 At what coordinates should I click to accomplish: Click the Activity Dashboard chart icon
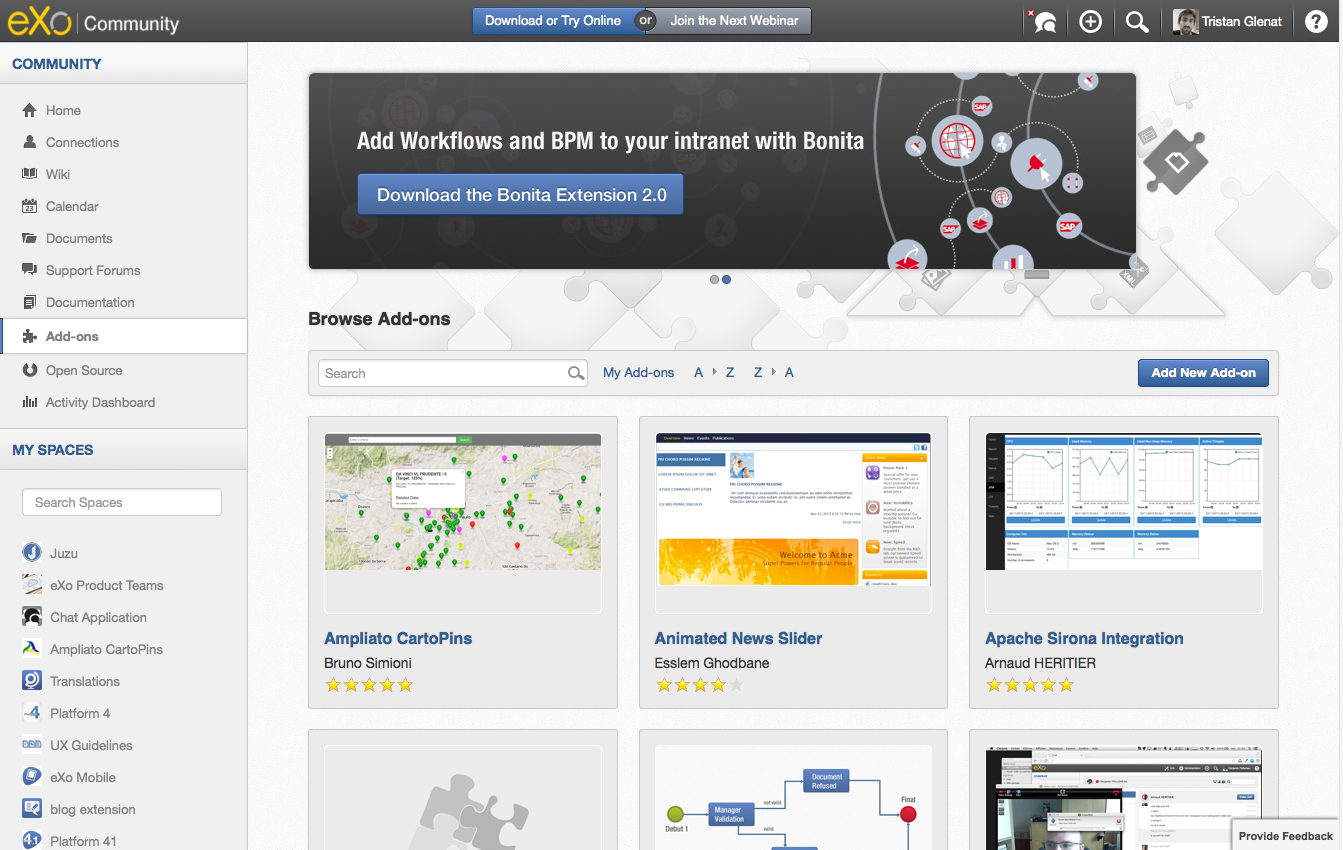pos(29,402)
